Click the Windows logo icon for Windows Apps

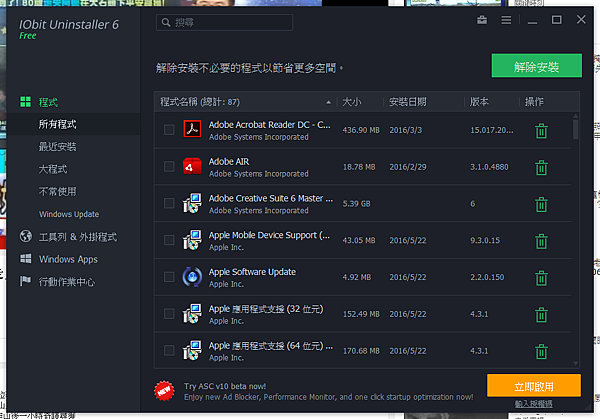[x=26, y=258]
